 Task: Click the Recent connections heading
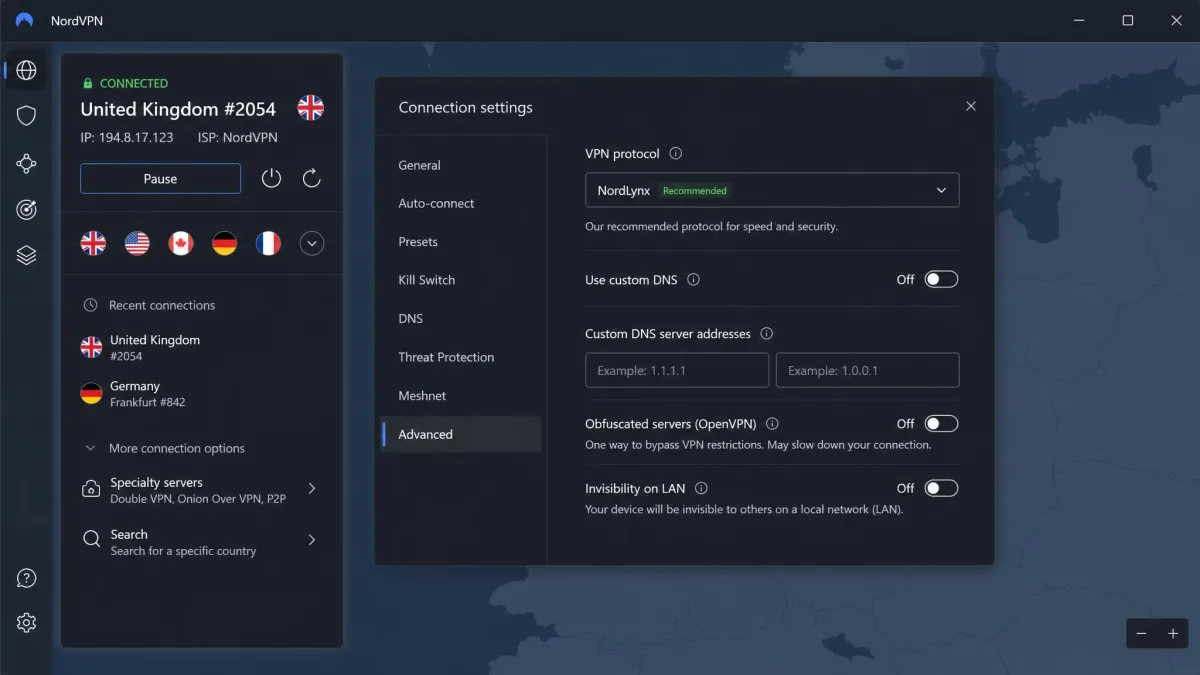[x=162, y=306]
